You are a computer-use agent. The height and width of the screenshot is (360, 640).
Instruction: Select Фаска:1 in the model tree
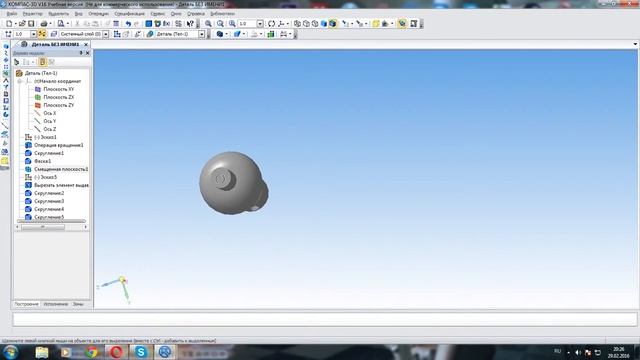tap(43, 161)
